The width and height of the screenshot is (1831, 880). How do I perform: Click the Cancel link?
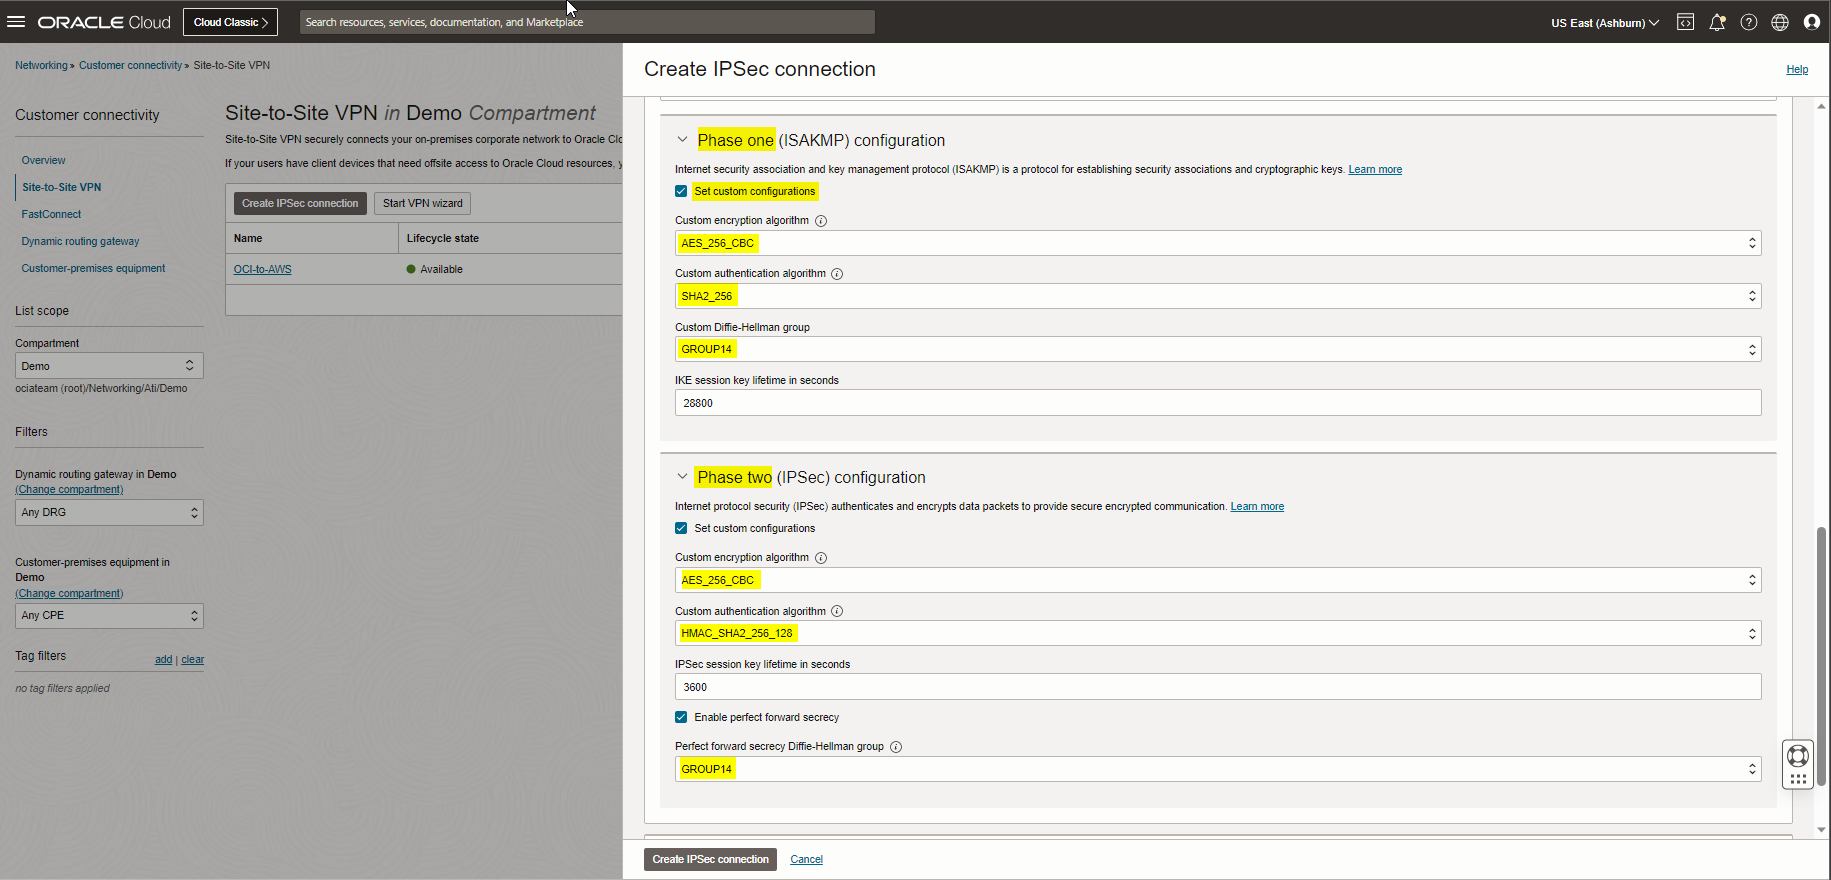pos(806,859)
